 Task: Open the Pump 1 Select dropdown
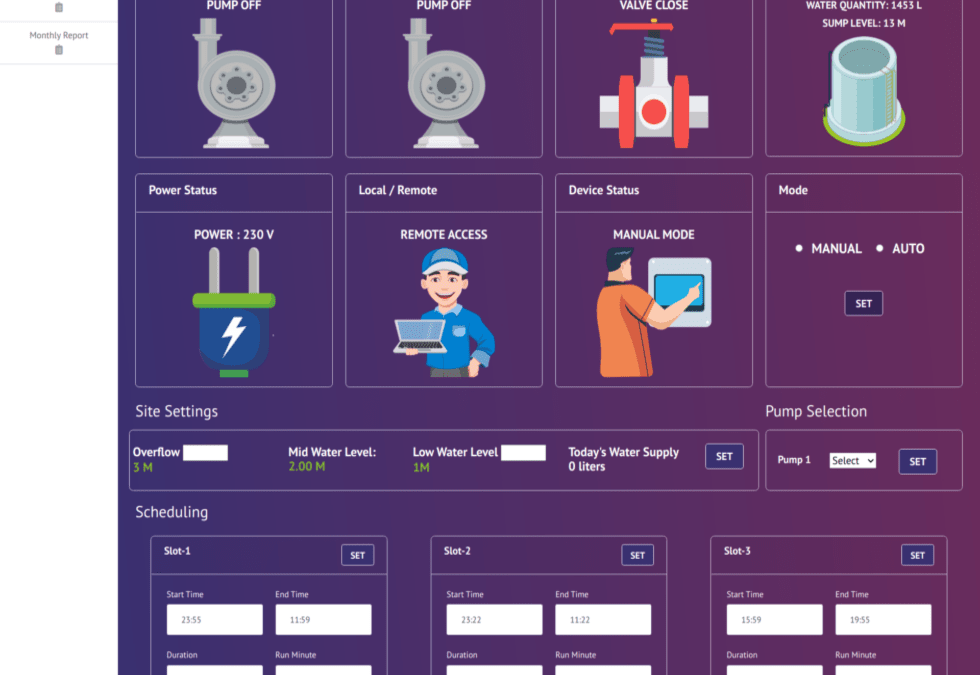(852, 461)
